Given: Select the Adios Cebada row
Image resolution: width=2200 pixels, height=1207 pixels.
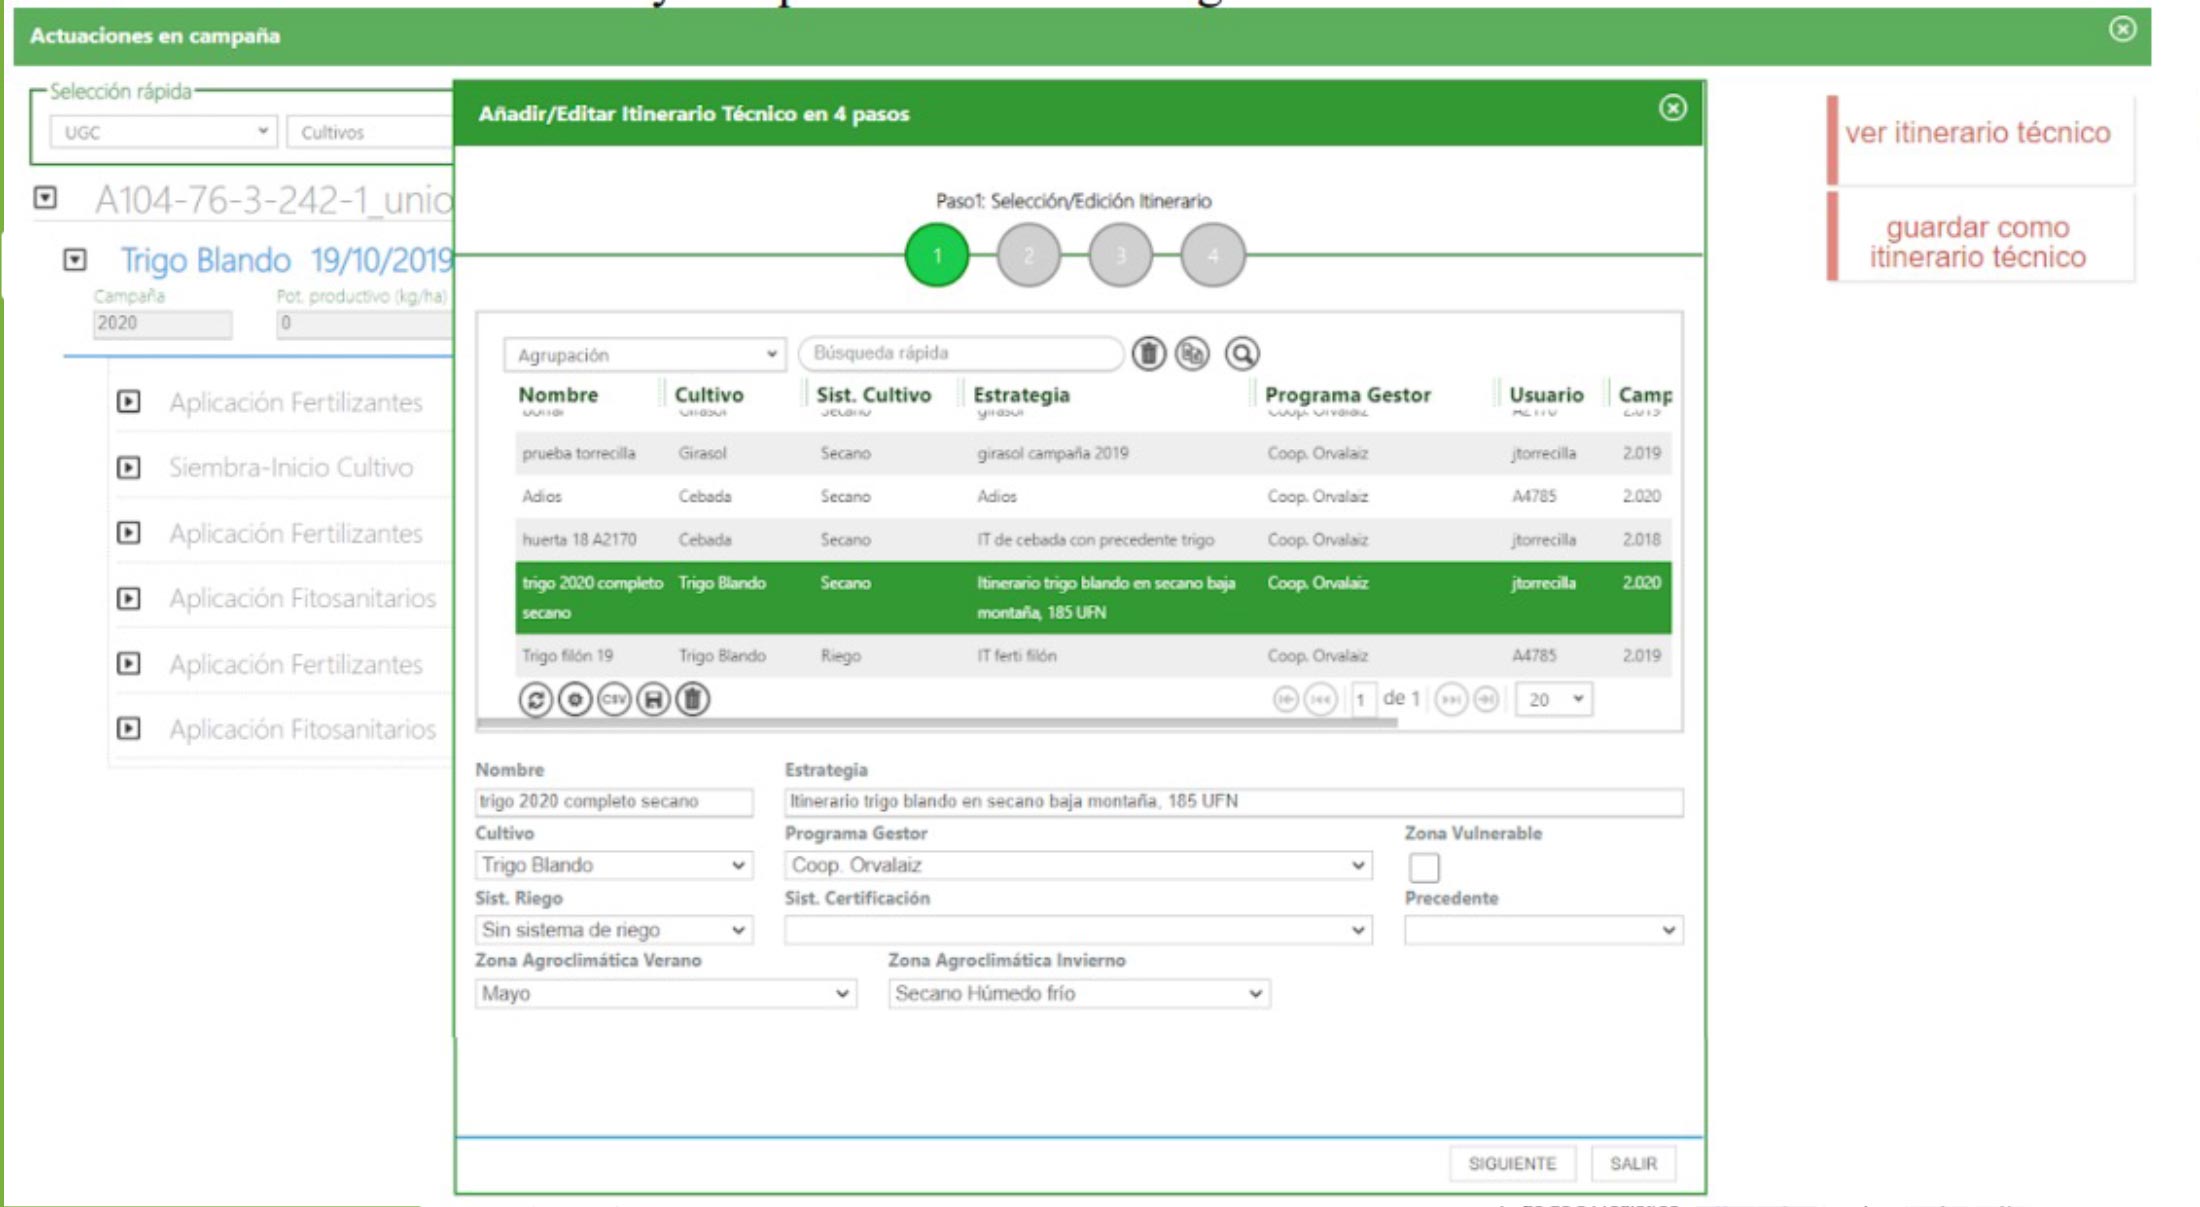Looking at the screenshot, I should pos(1093,496).
